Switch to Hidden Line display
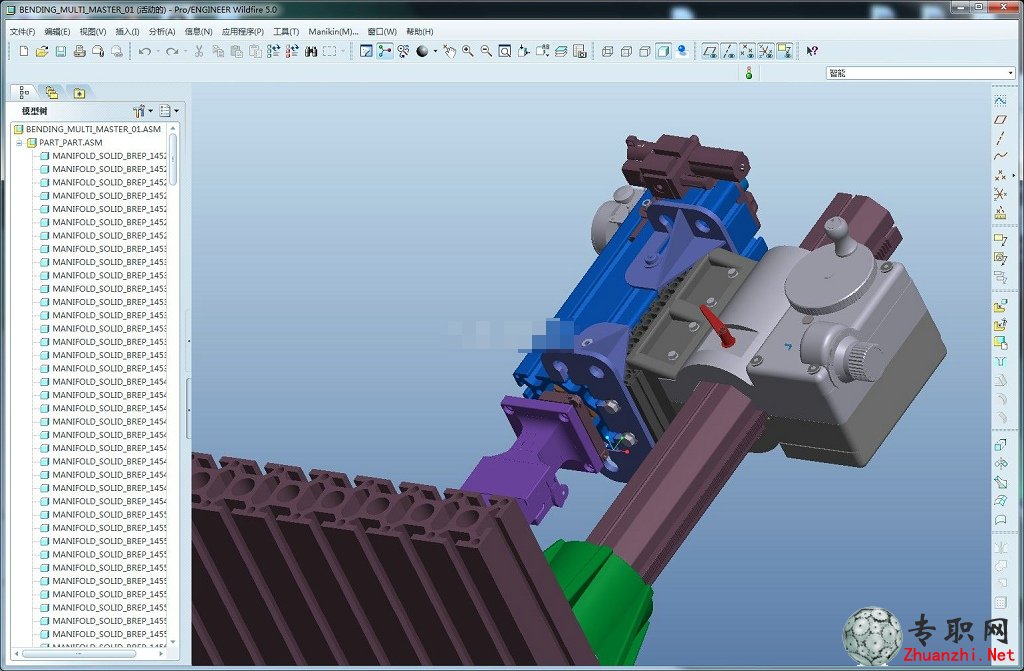 626,51
